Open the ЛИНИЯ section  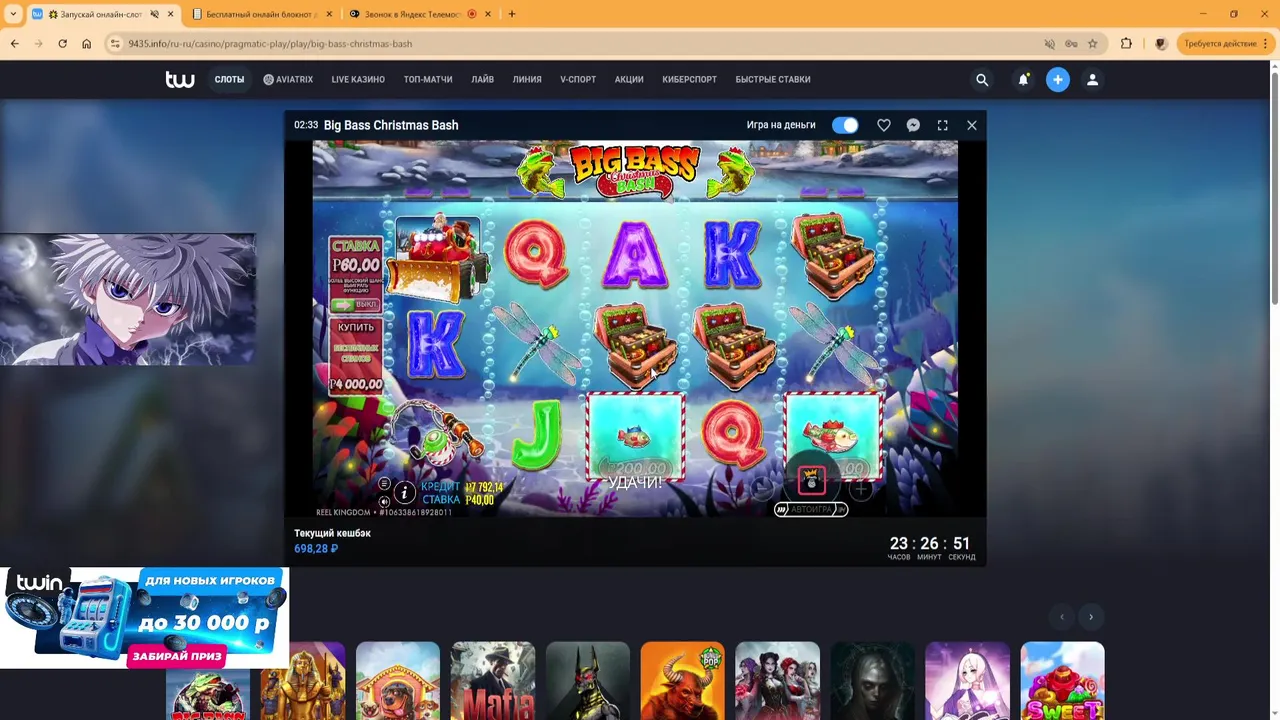coord(527,80)
